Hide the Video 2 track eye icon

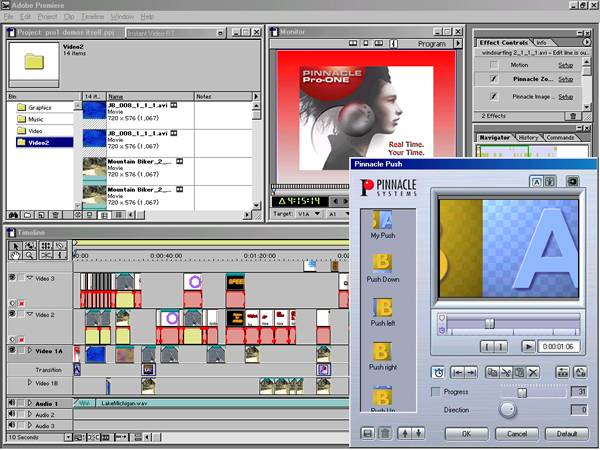(x=12, y=314)
